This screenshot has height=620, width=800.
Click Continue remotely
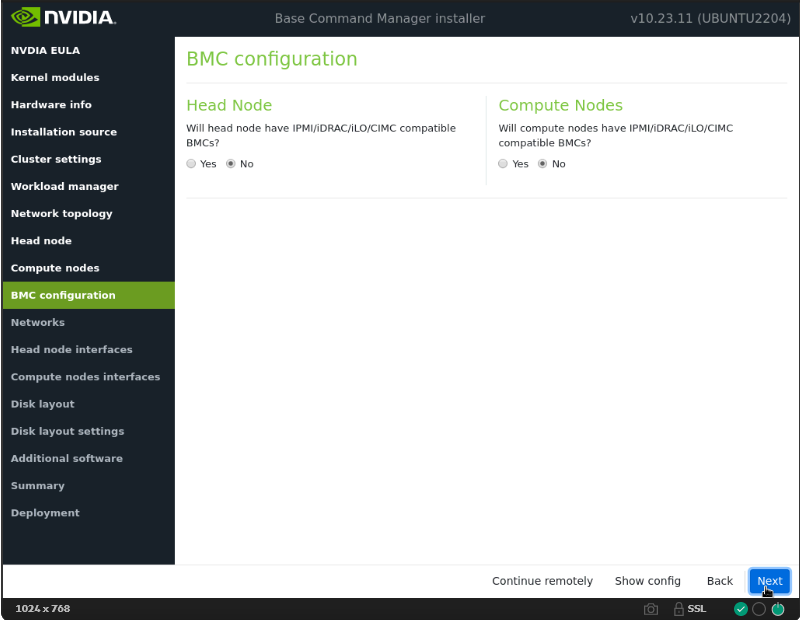[542, 581]
